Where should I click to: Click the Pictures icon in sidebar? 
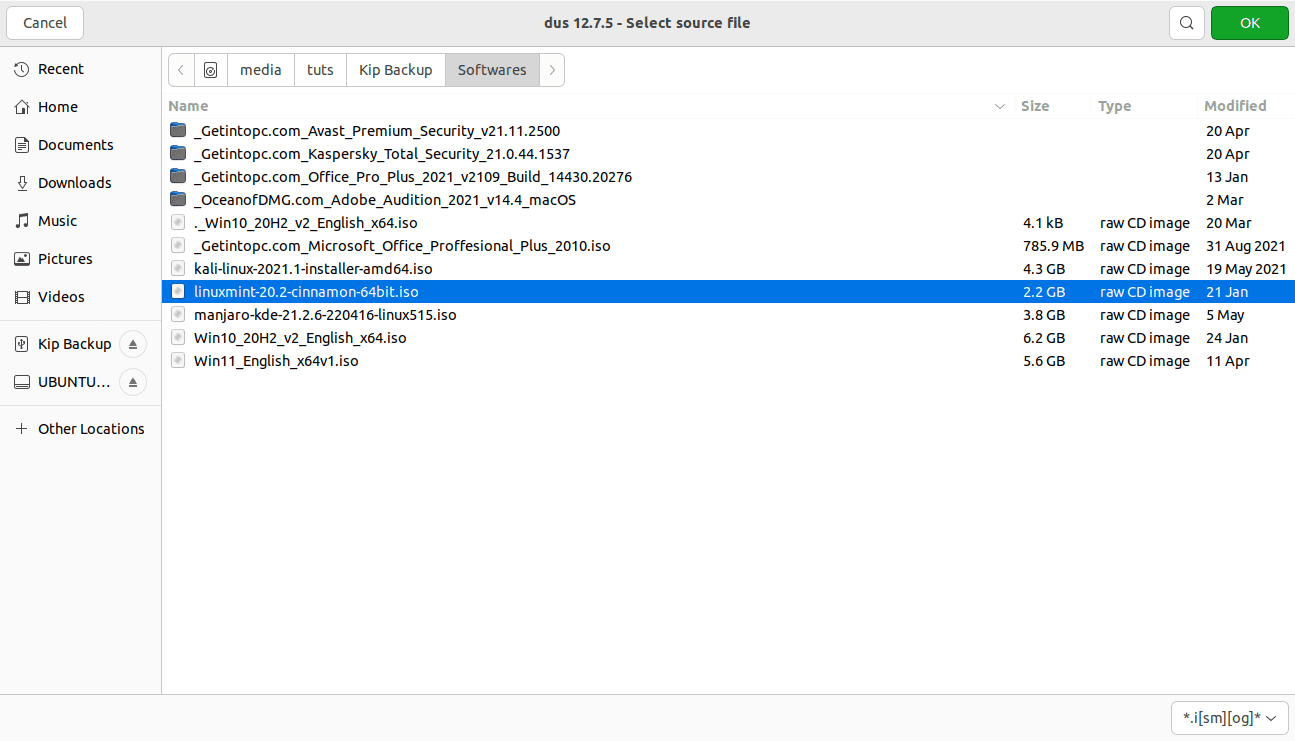click(21, 259)
